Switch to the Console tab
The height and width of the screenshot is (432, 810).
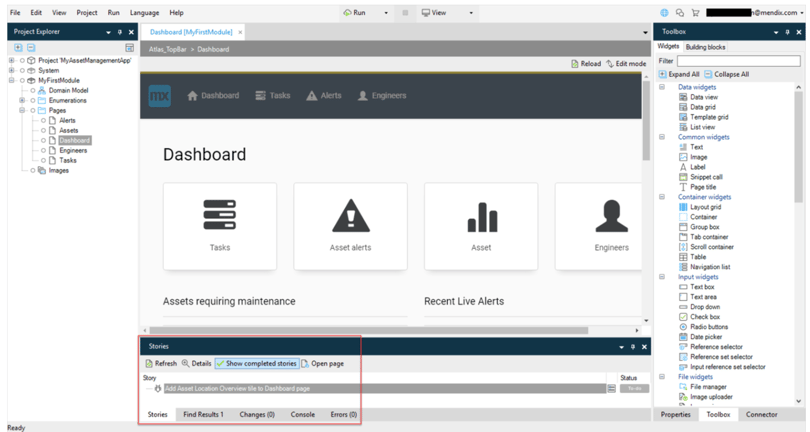pyautogui.click(x=302, y=414)
